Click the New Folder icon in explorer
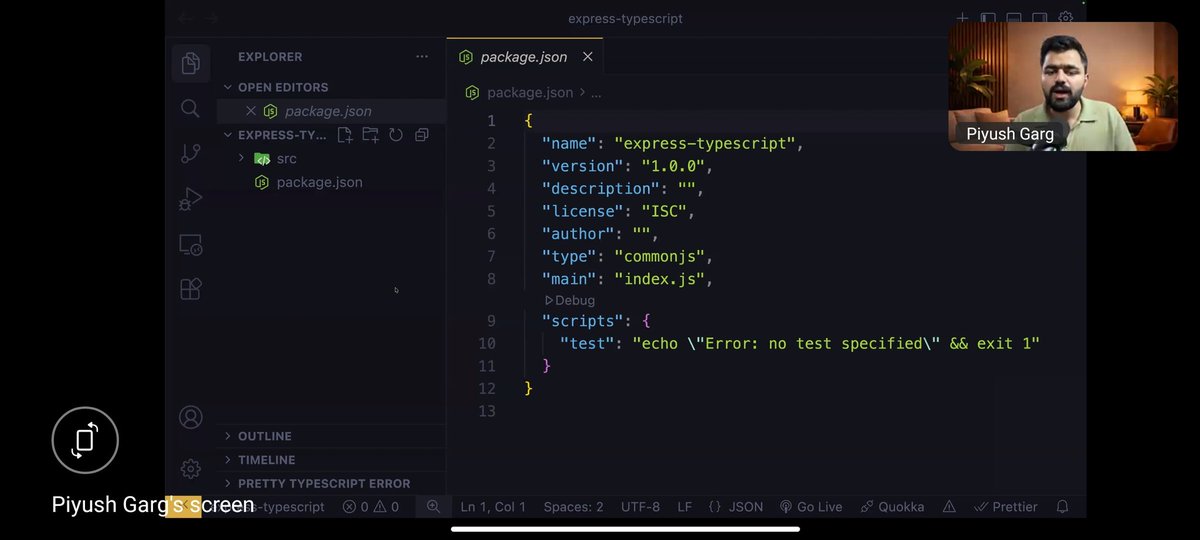Viewport: 1200px width, 540px height. (x=370, y=135)
